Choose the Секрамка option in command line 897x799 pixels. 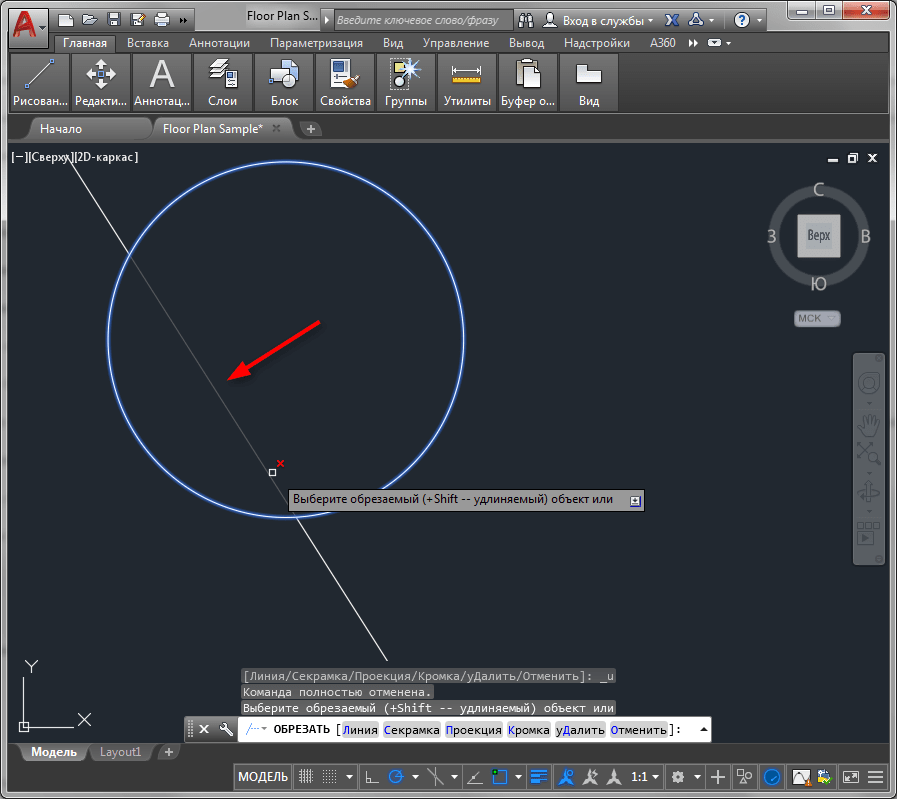coord(411,730)
